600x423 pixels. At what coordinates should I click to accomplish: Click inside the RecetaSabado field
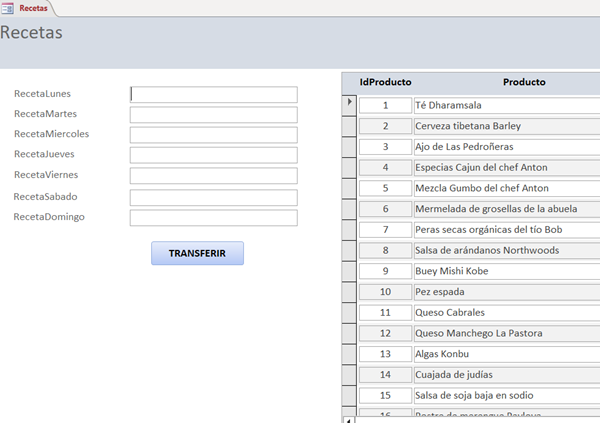coord(213,197)
